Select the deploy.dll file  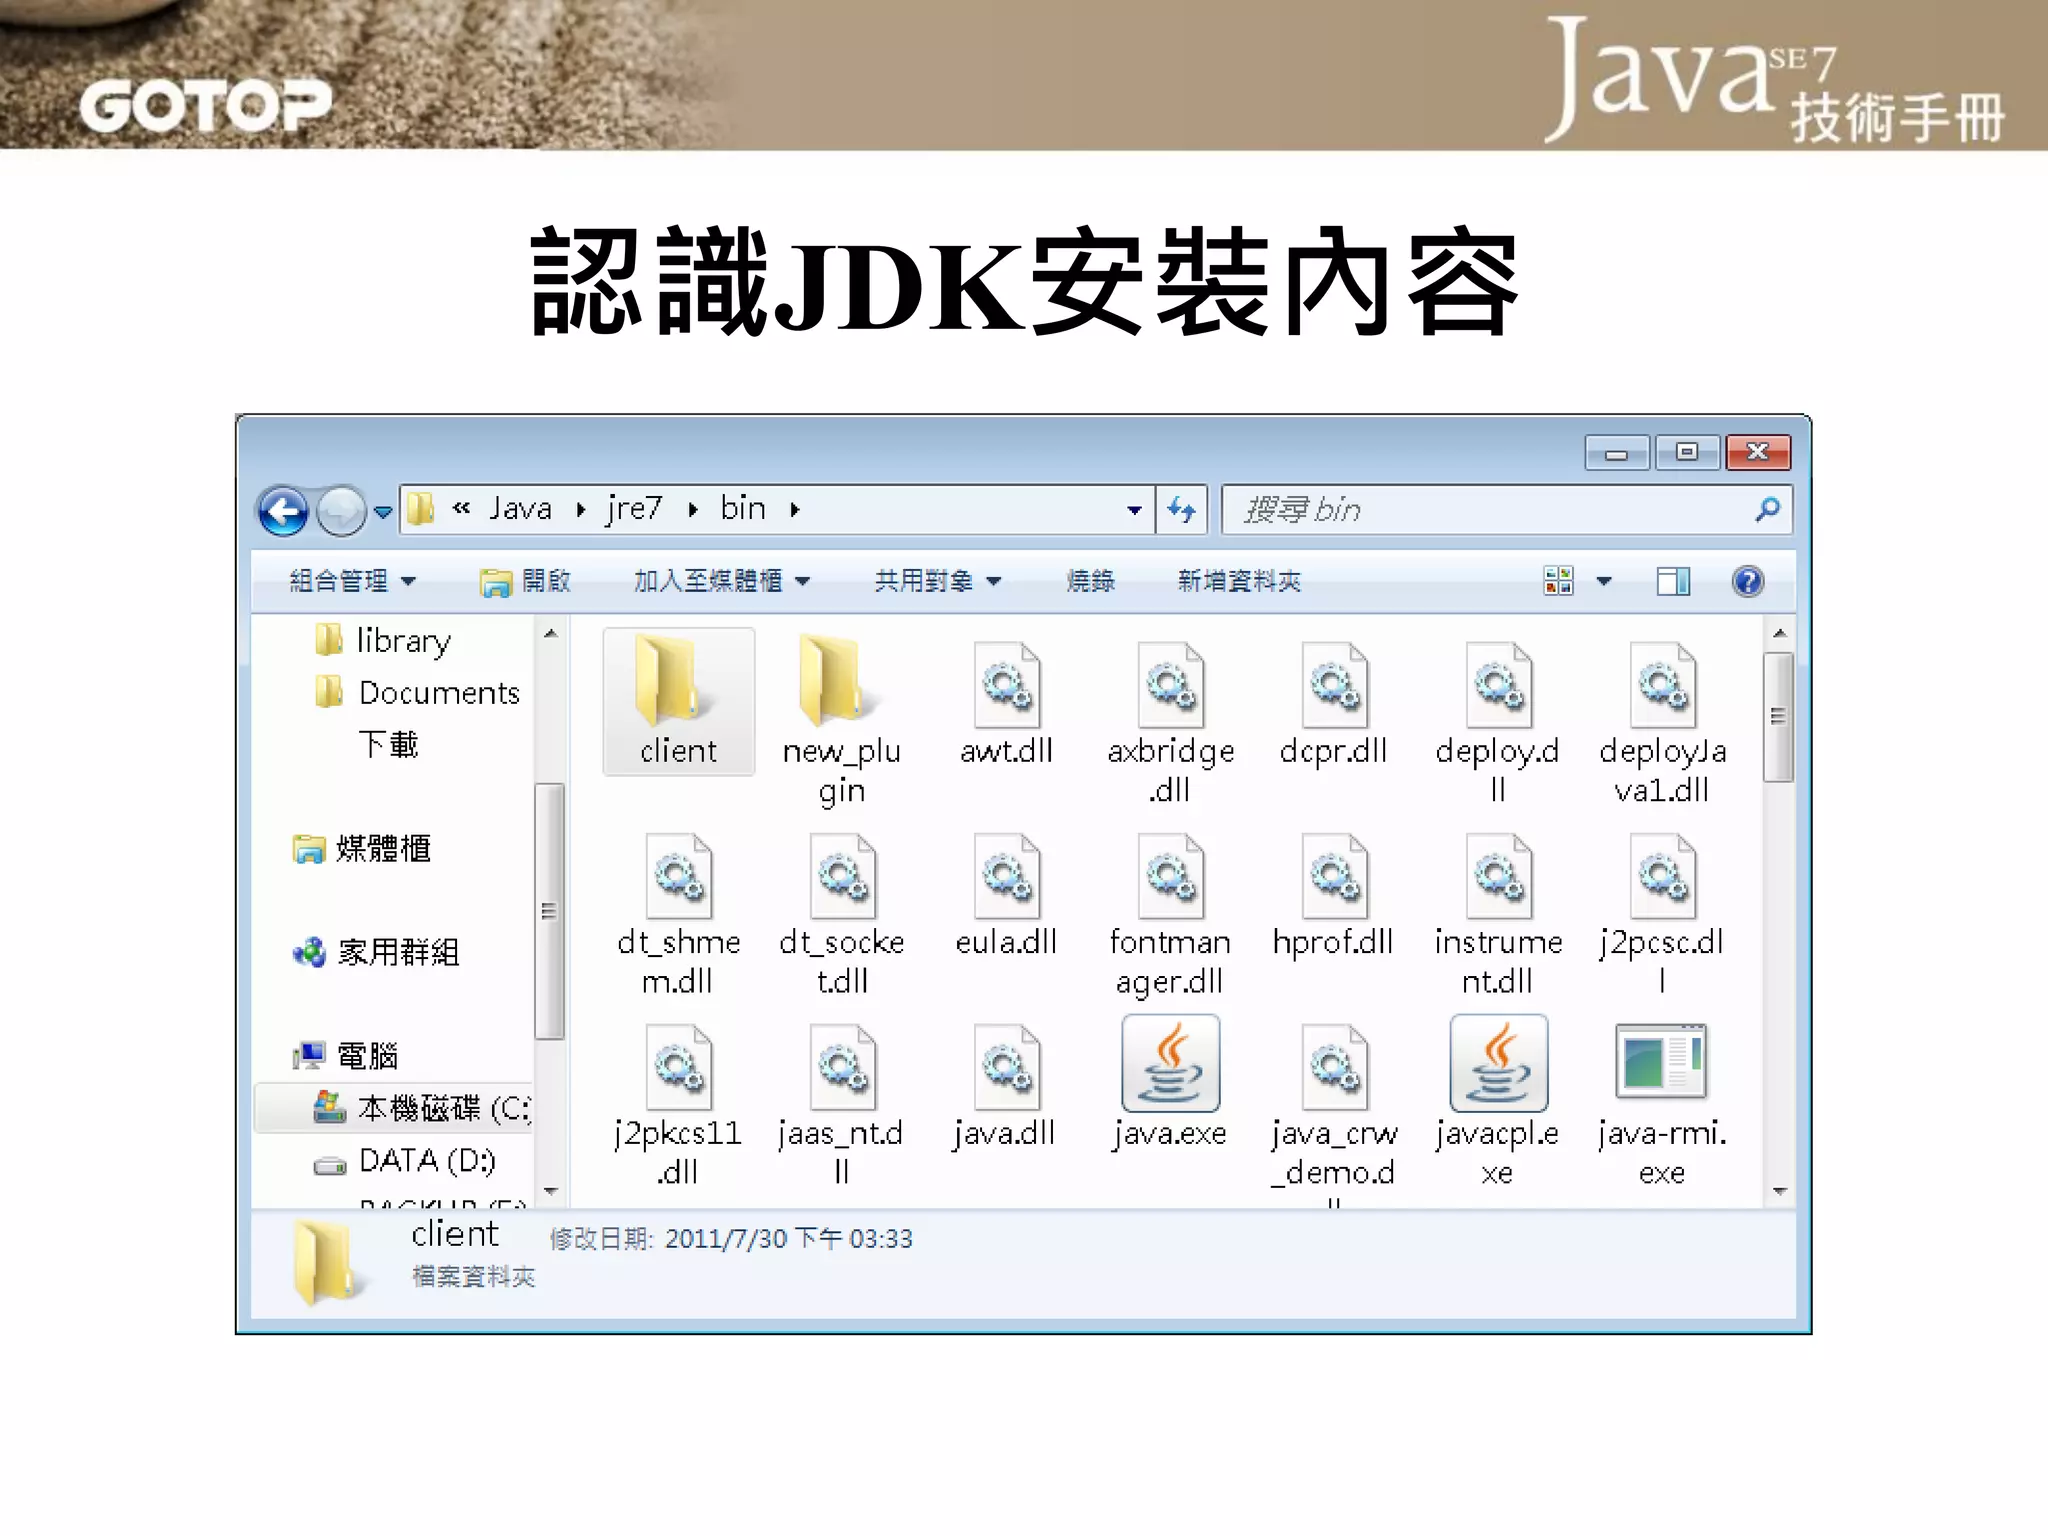point(1497,722)
